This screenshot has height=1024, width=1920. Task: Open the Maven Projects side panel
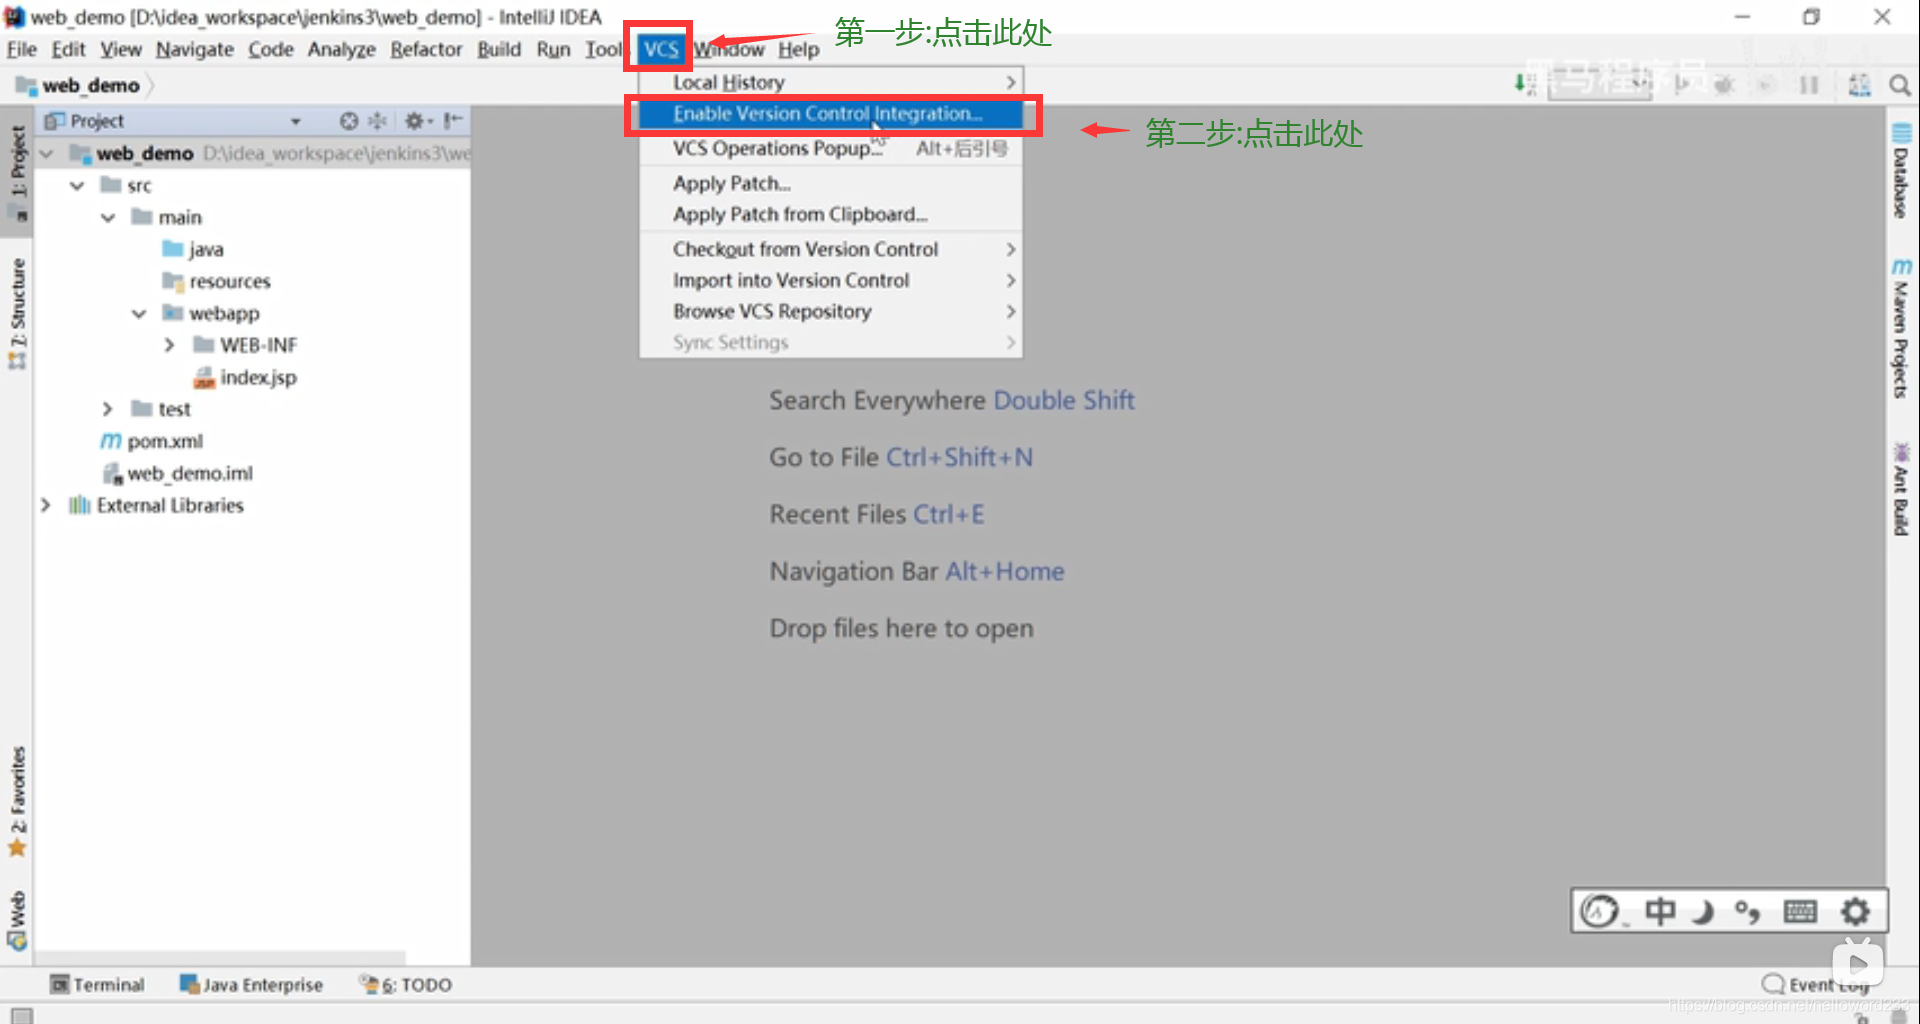click(1901, 328)
